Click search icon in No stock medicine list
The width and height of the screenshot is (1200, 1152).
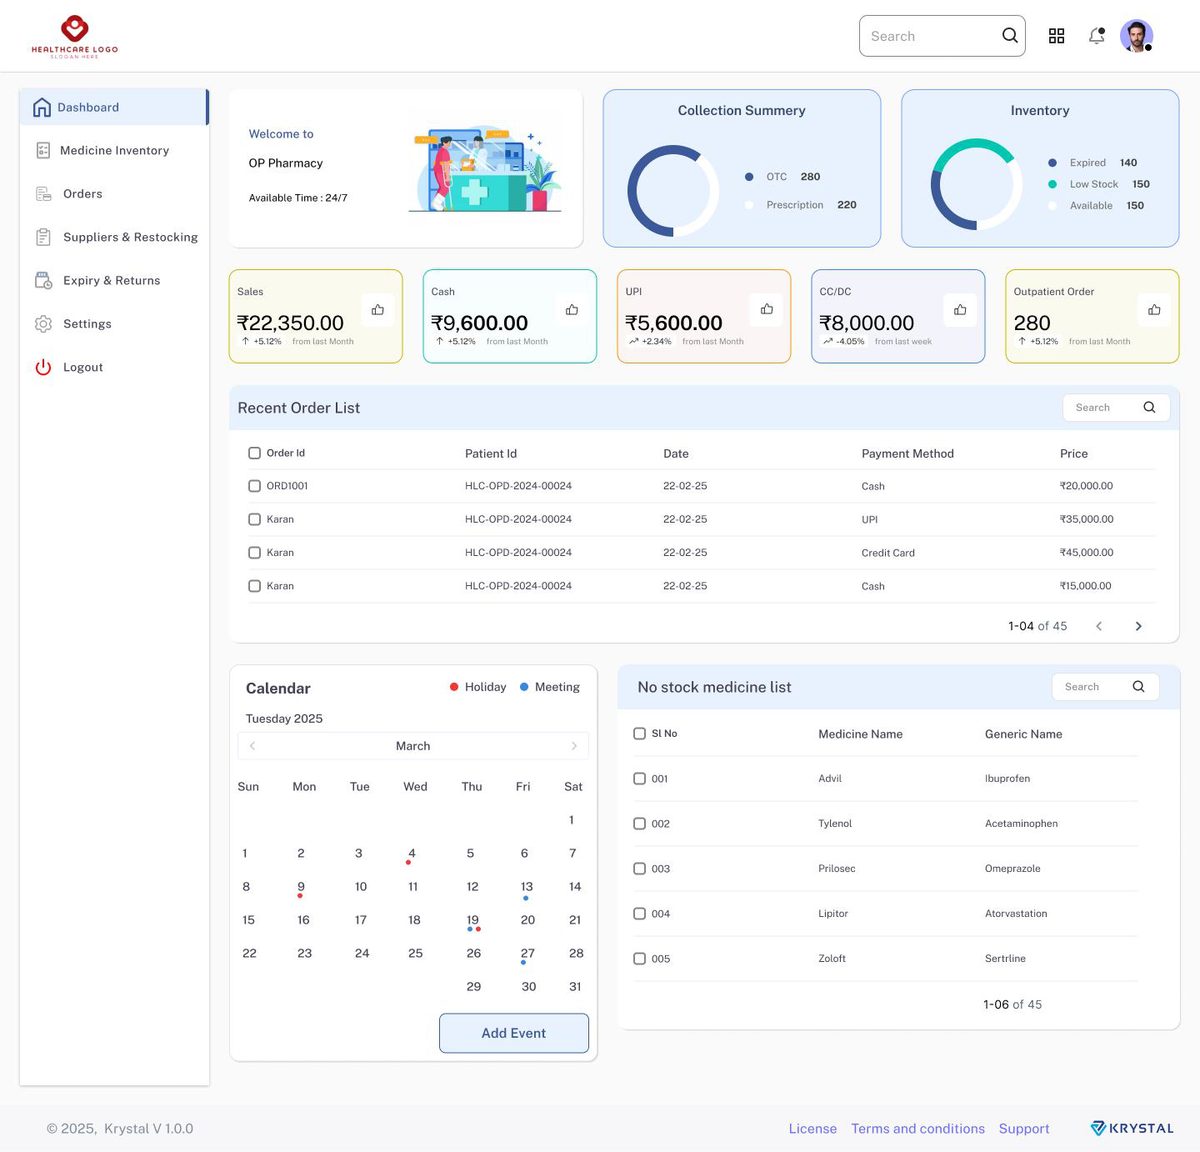coord(1138,687)
